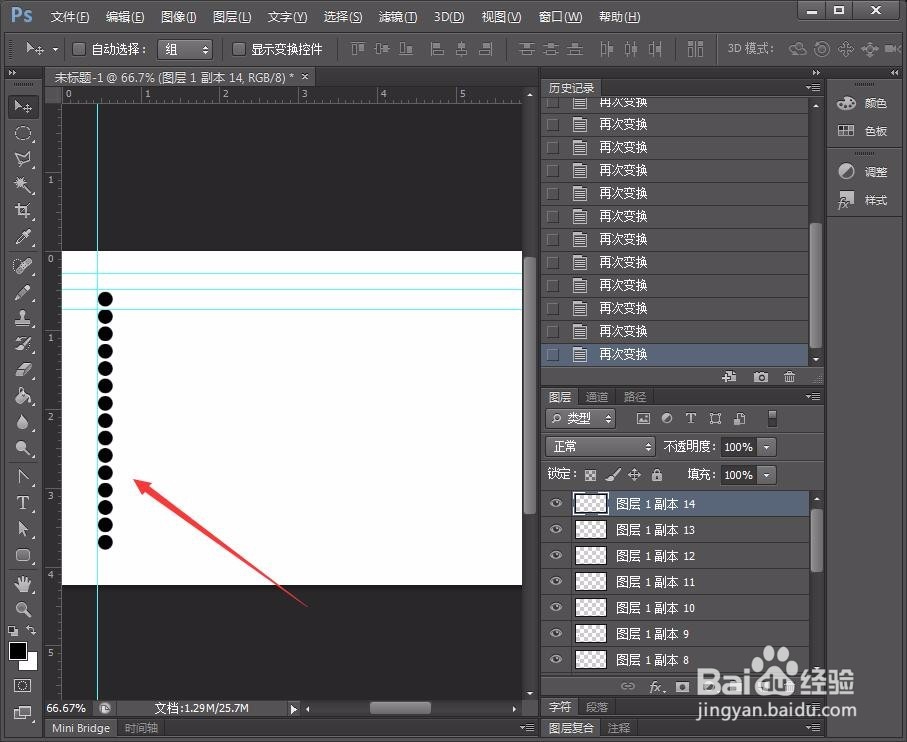907x742 pixels.
Task: Lock transparent pixels icon
Action: tap(590, 475)
